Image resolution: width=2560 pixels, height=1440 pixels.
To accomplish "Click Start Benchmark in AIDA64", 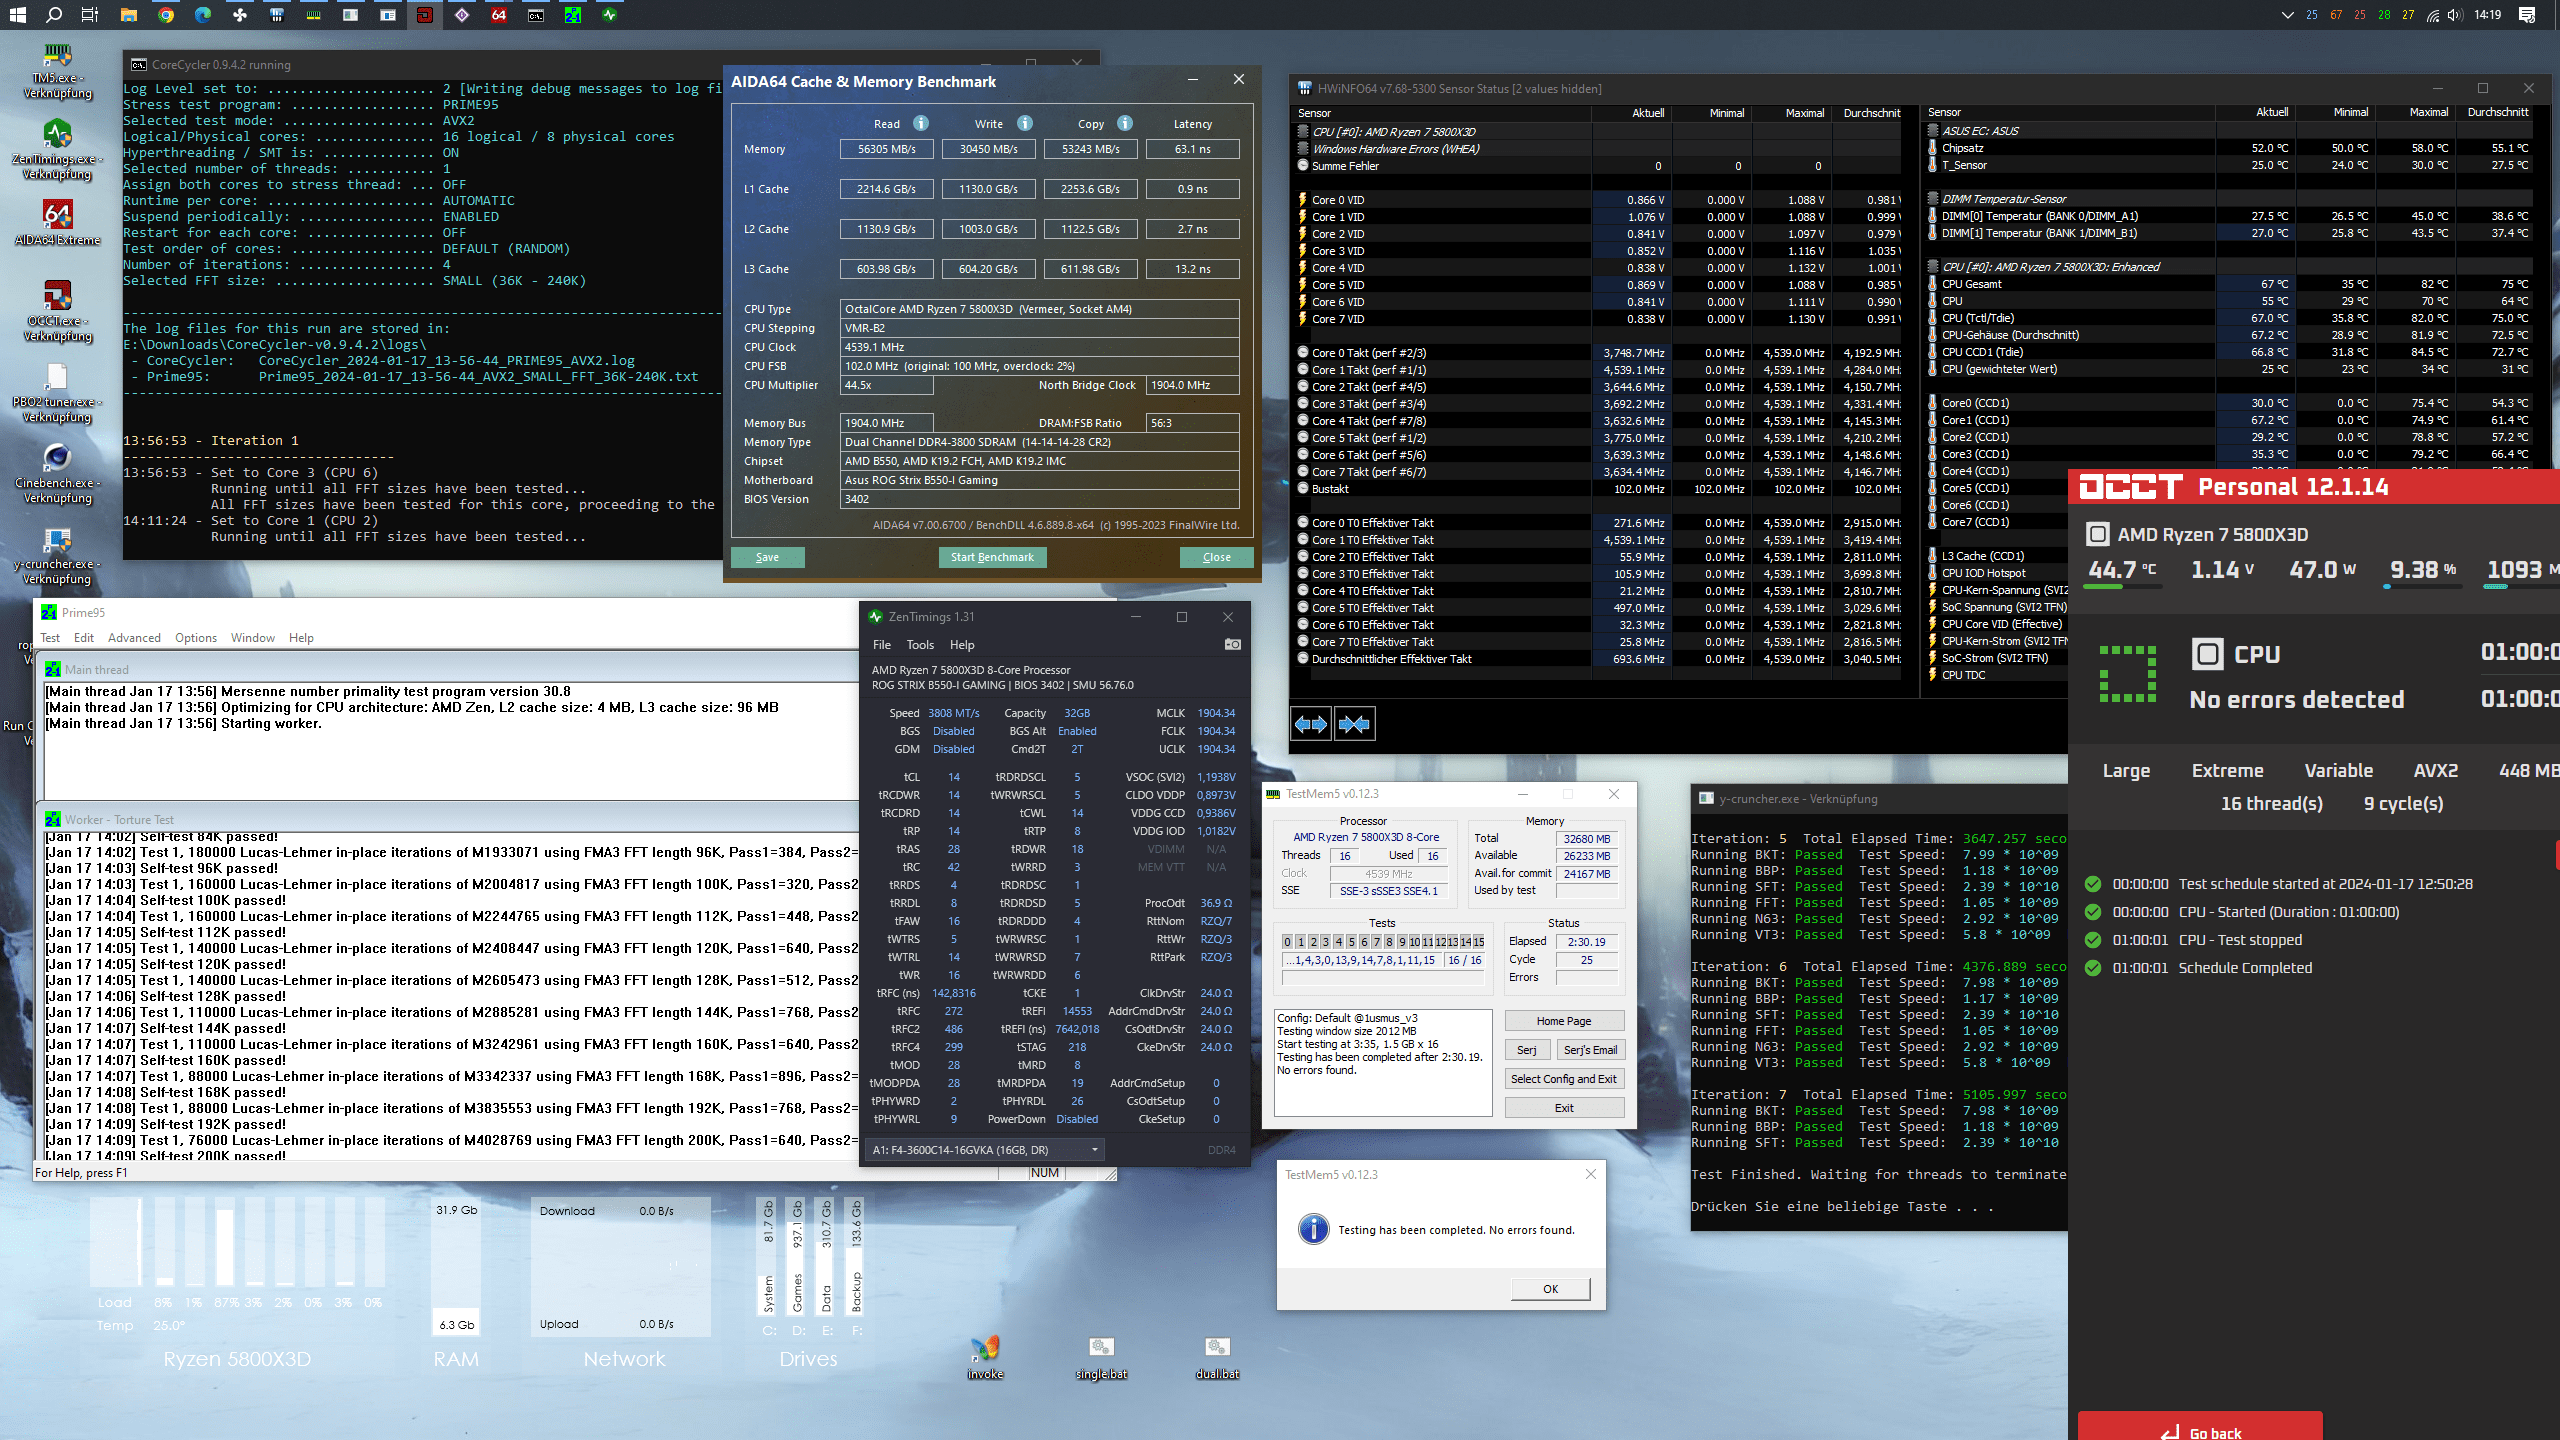I will 991,557.
